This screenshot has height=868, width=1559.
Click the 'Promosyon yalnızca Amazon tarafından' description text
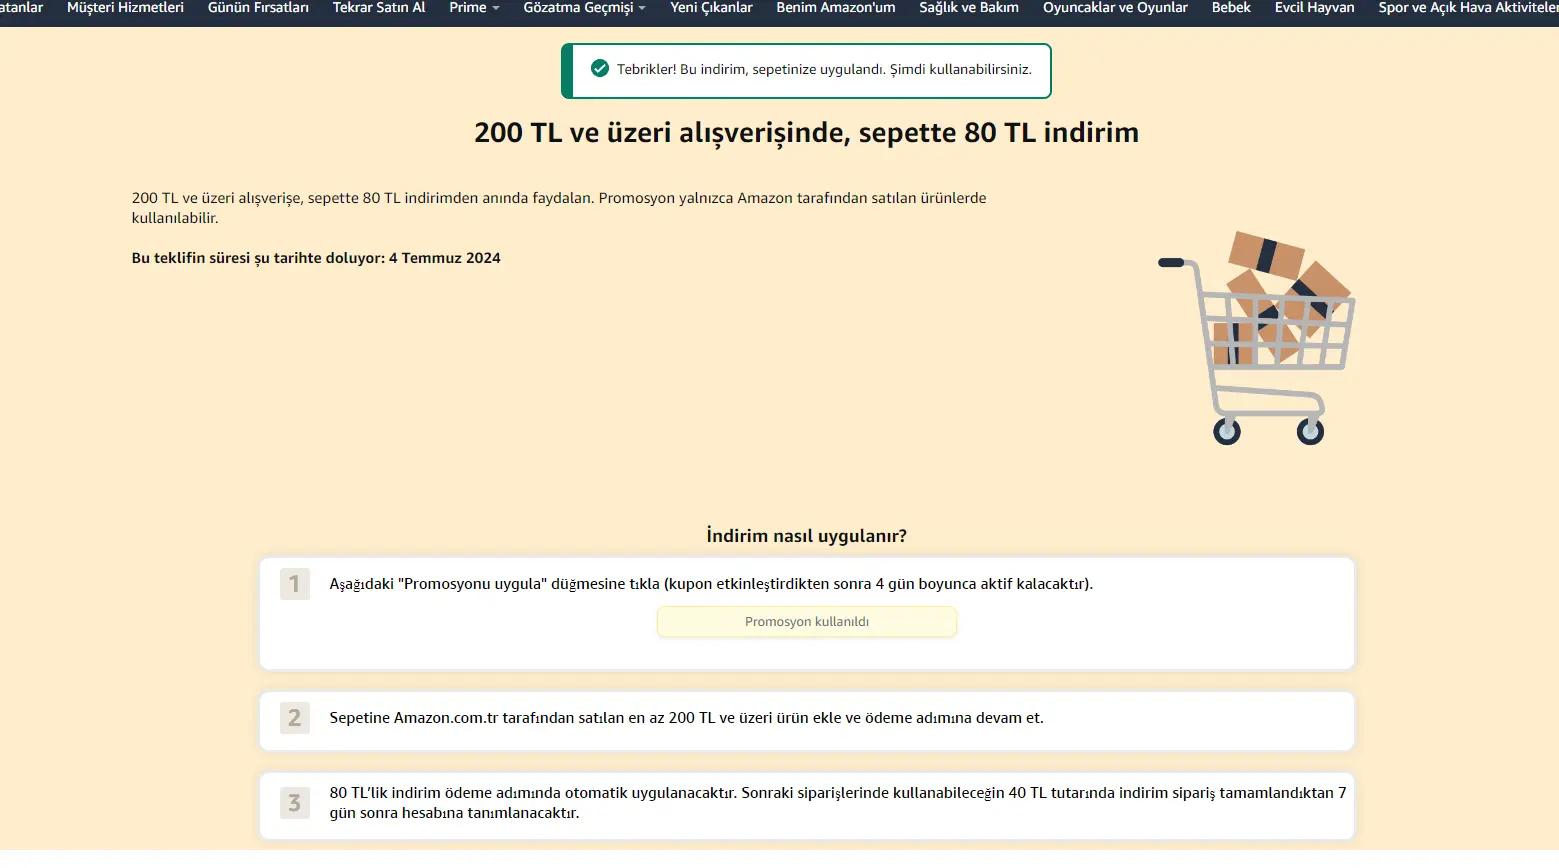[559, 208]
